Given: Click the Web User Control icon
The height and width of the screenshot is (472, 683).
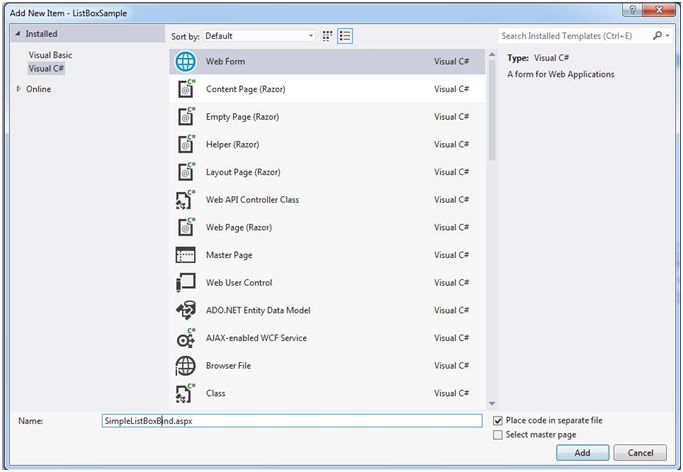Looking at the screenshot, I should (x=186, y=282).
